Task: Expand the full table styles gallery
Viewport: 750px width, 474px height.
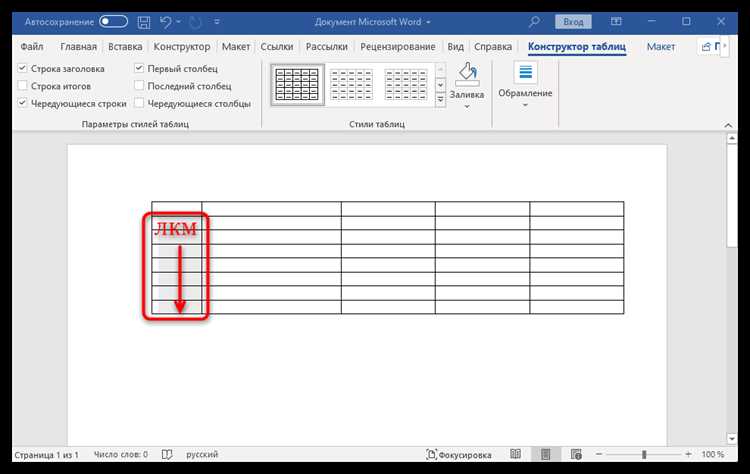Action: click(440, 100)
